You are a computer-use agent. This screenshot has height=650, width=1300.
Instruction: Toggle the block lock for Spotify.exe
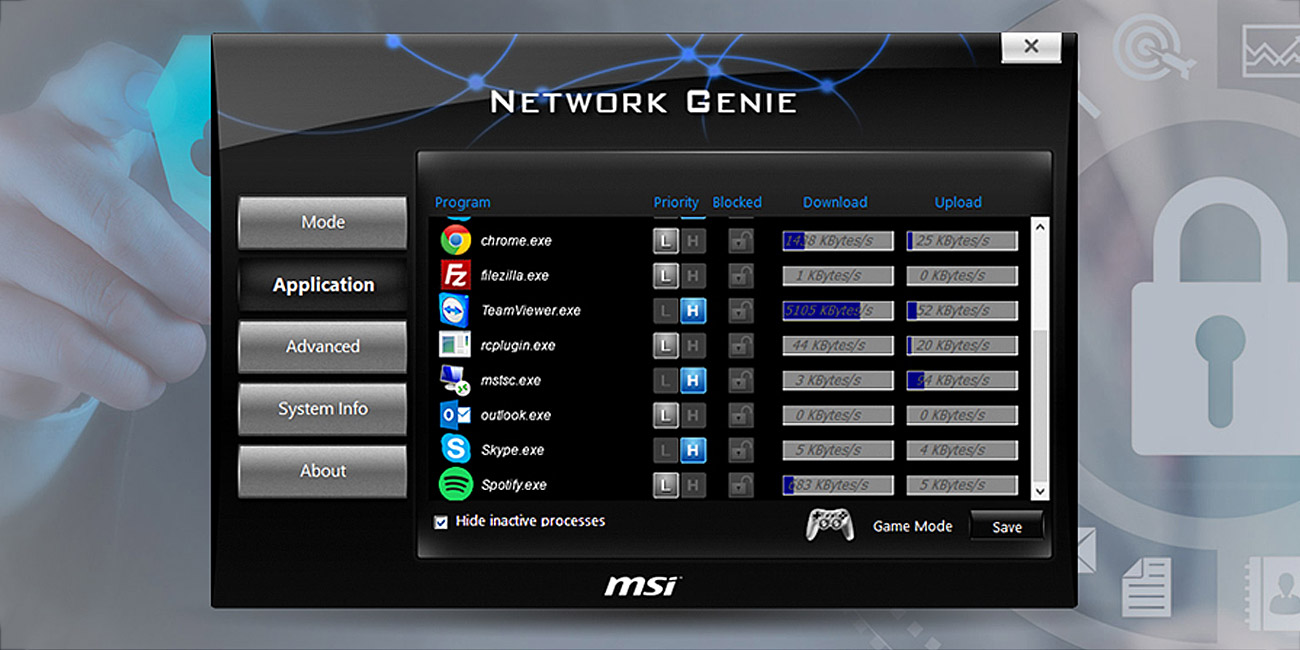coord(741,486)
